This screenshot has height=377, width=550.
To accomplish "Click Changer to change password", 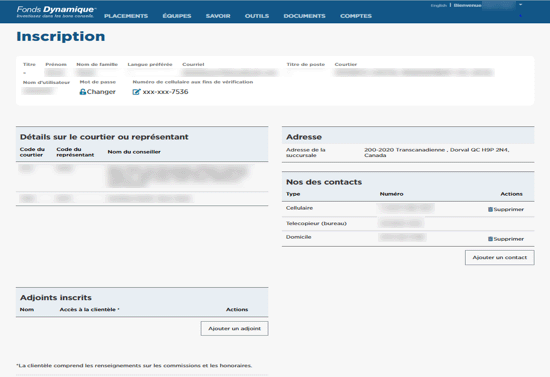I will (x=101, y=92).
